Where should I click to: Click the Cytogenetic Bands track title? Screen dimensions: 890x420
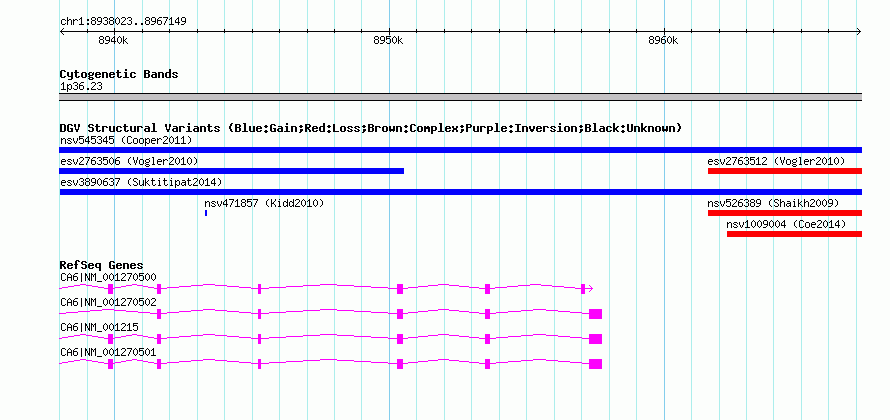click(x=119, y=74)
